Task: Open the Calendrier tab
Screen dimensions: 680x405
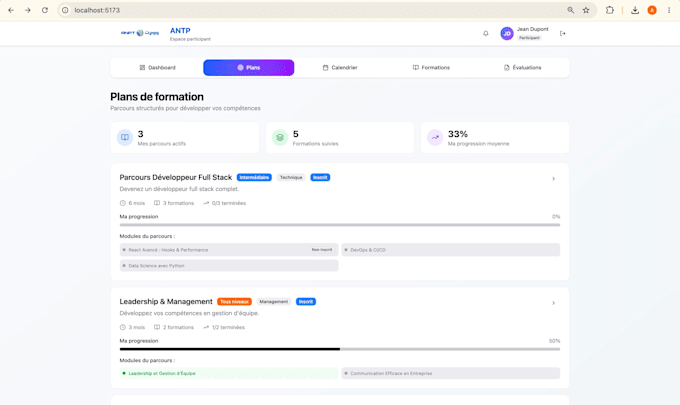Action: 340,68
